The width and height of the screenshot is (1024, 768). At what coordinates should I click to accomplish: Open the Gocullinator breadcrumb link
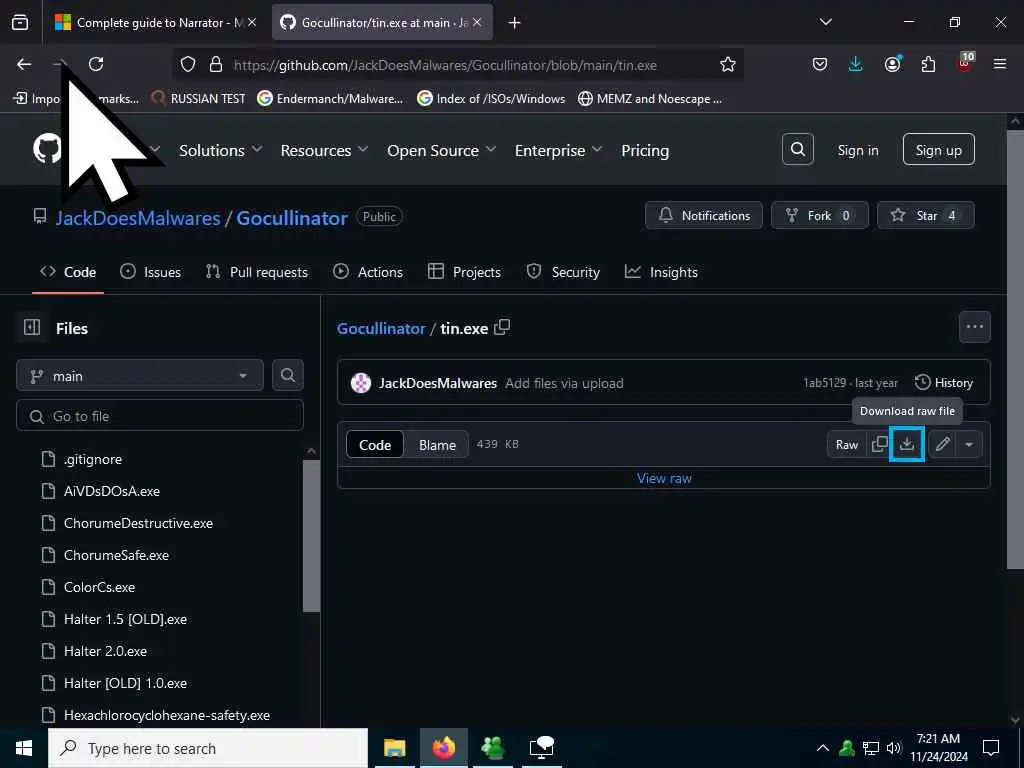click(x=381, y=328)
